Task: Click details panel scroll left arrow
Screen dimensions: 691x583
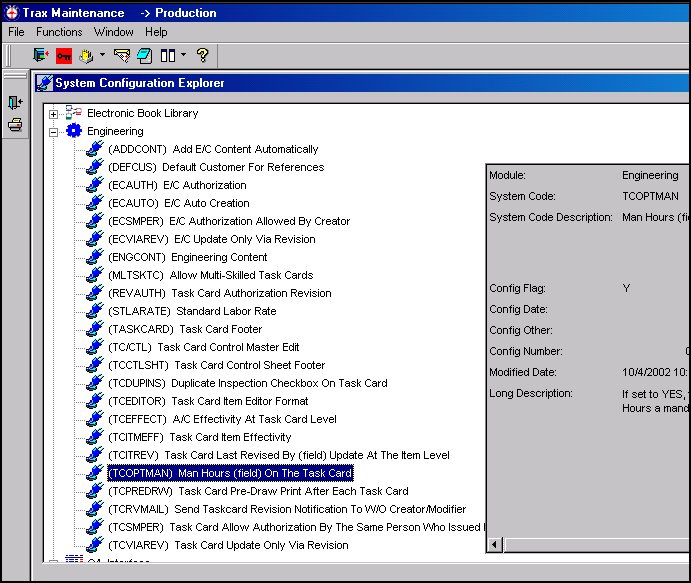Action: 494,545
